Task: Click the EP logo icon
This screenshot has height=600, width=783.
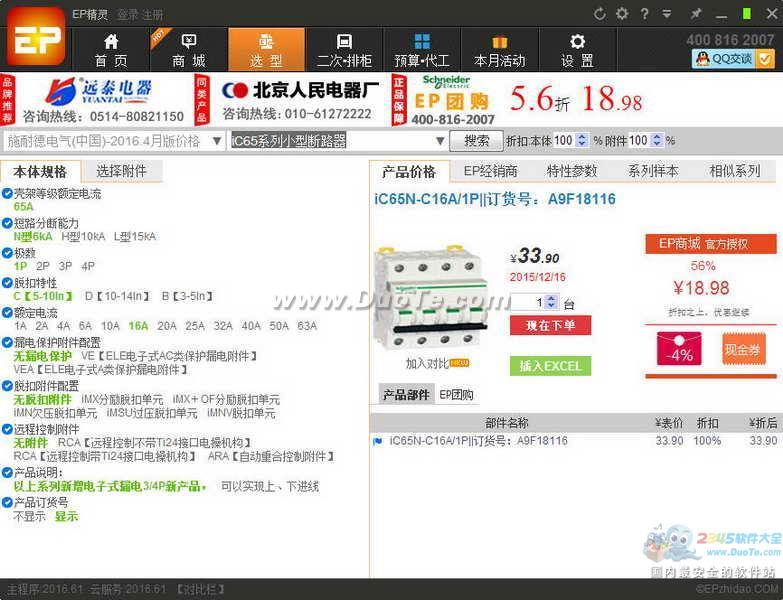Action: coord(36,38)
